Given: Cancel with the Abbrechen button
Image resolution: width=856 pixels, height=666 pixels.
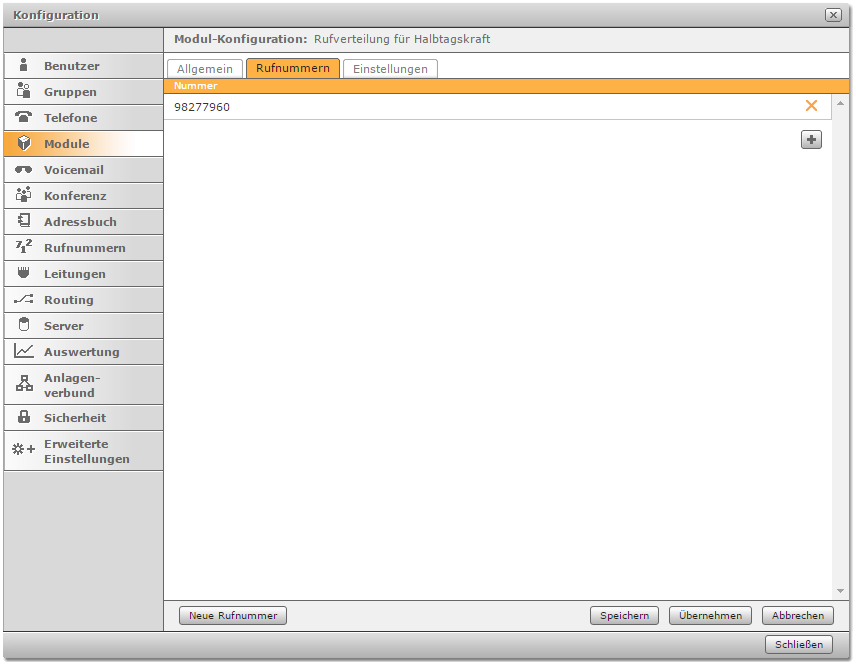Looking at the screenshot, I should pyautogui.click(x=797, y=616).
